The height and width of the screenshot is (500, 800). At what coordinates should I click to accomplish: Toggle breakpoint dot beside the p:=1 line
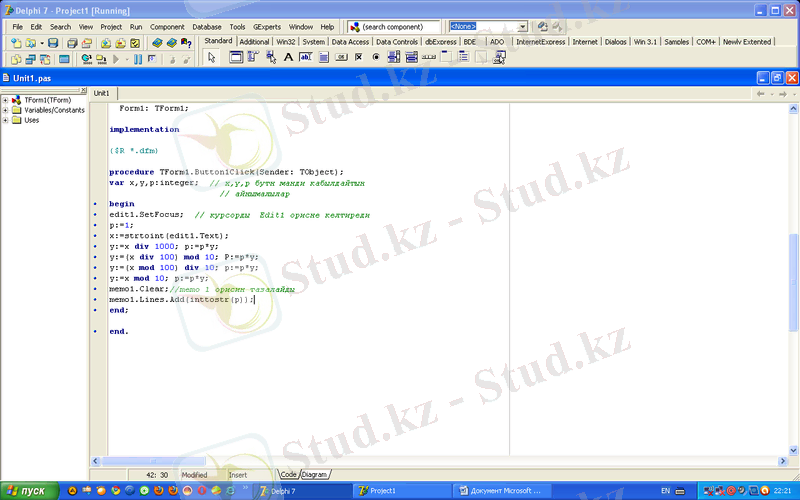point(95,225)
